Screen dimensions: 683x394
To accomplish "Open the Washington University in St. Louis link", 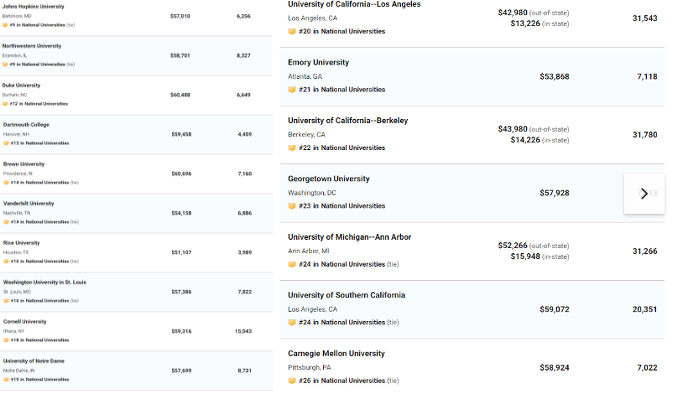I will pyautogui.click(x=45, y=283).
